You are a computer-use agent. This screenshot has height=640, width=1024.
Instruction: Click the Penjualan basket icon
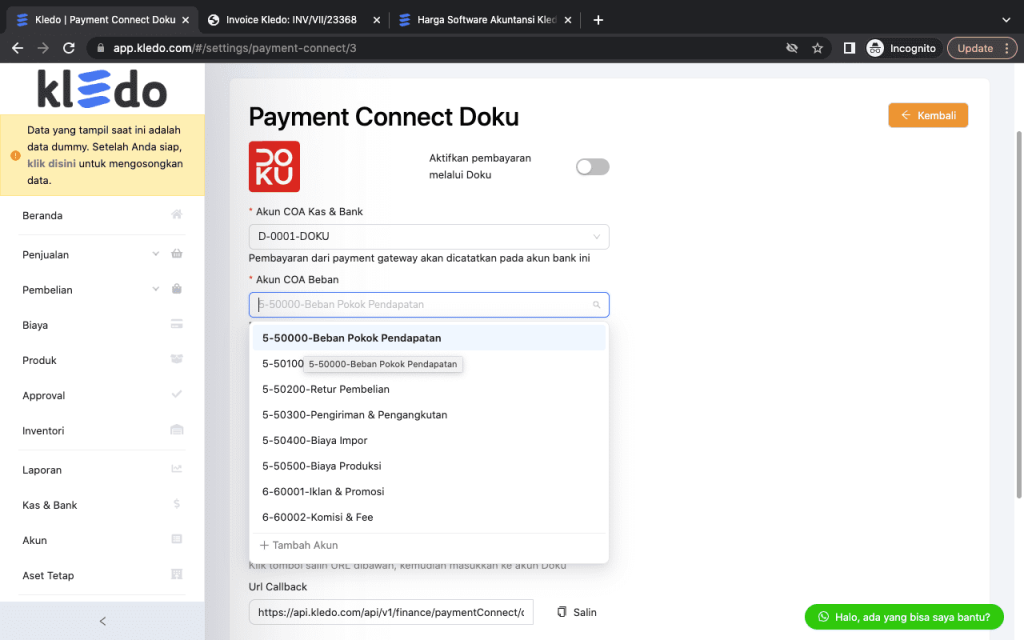[176, 254]
